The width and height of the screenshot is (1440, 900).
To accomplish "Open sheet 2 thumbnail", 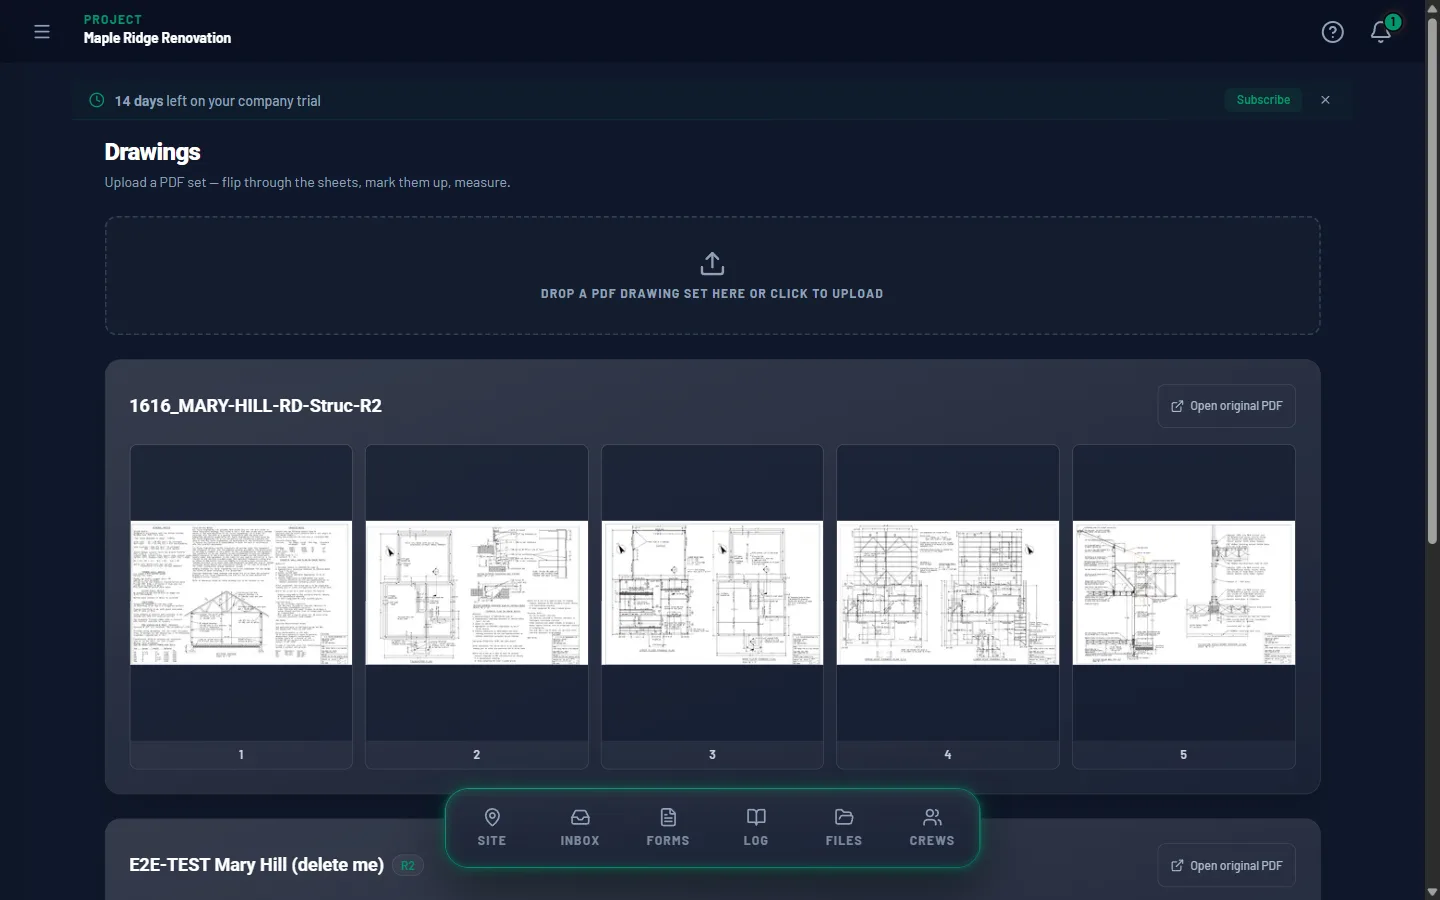I will coord(477,606).
